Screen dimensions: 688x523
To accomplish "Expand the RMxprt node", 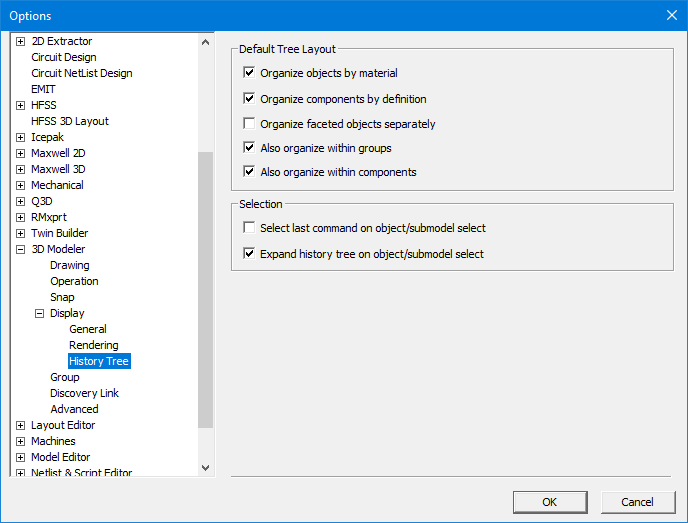I will pyautogui.click(x=20, y=217).
